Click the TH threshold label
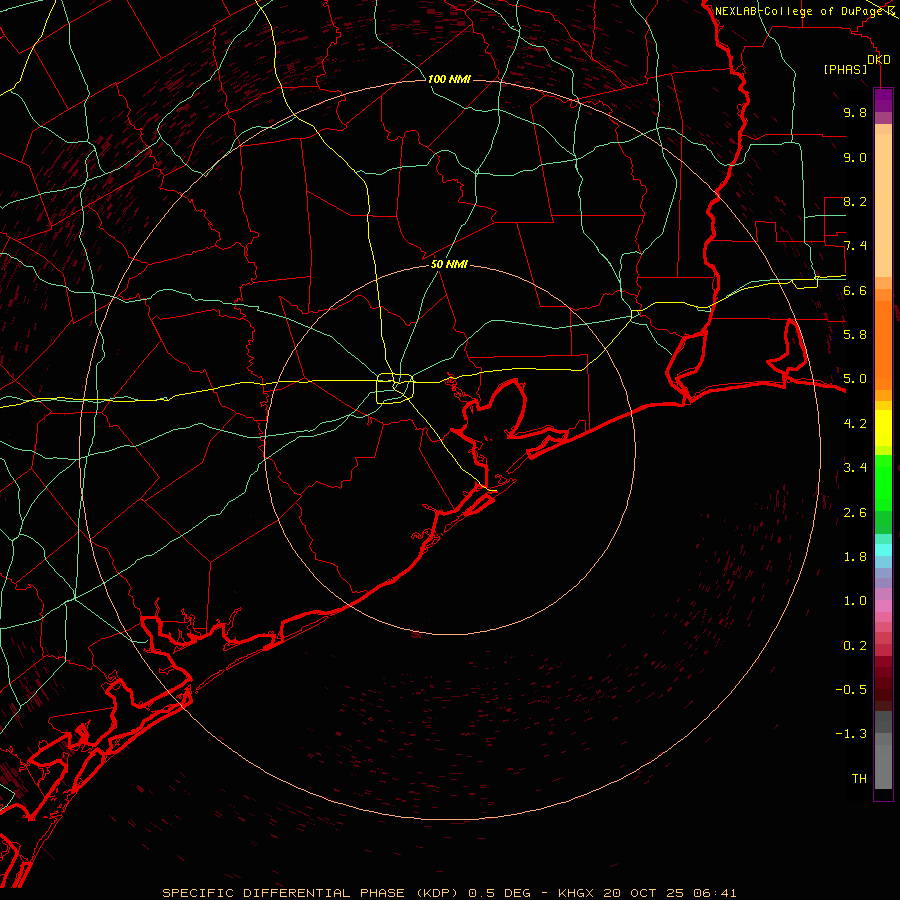 (x=859, y=778)
